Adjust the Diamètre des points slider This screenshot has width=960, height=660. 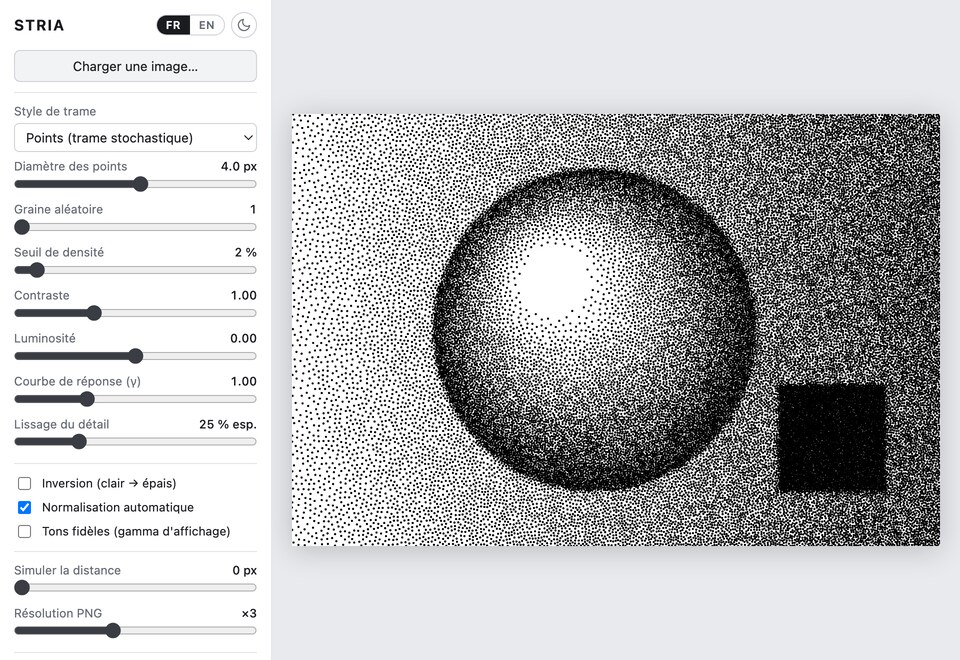135,184
